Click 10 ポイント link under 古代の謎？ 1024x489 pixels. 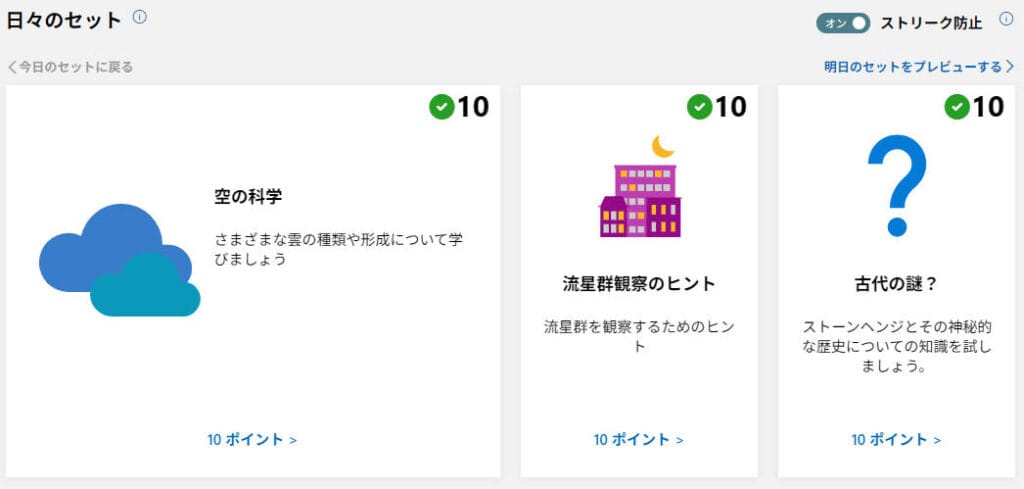896,439
